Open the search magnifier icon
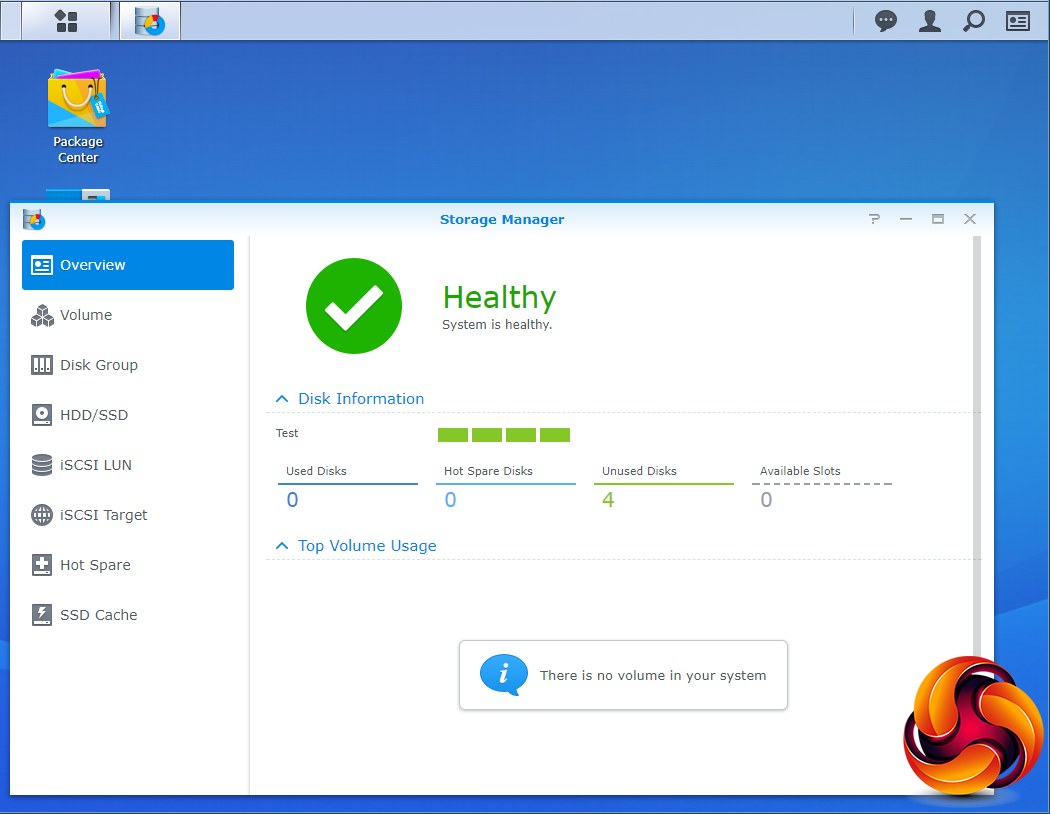 (x=974, y=21)
